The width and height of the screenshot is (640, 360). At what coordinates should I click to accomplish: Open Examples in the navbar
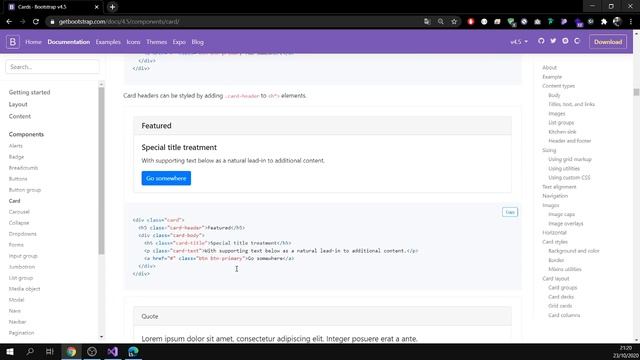pyautogui.click(x=108, y=42)
